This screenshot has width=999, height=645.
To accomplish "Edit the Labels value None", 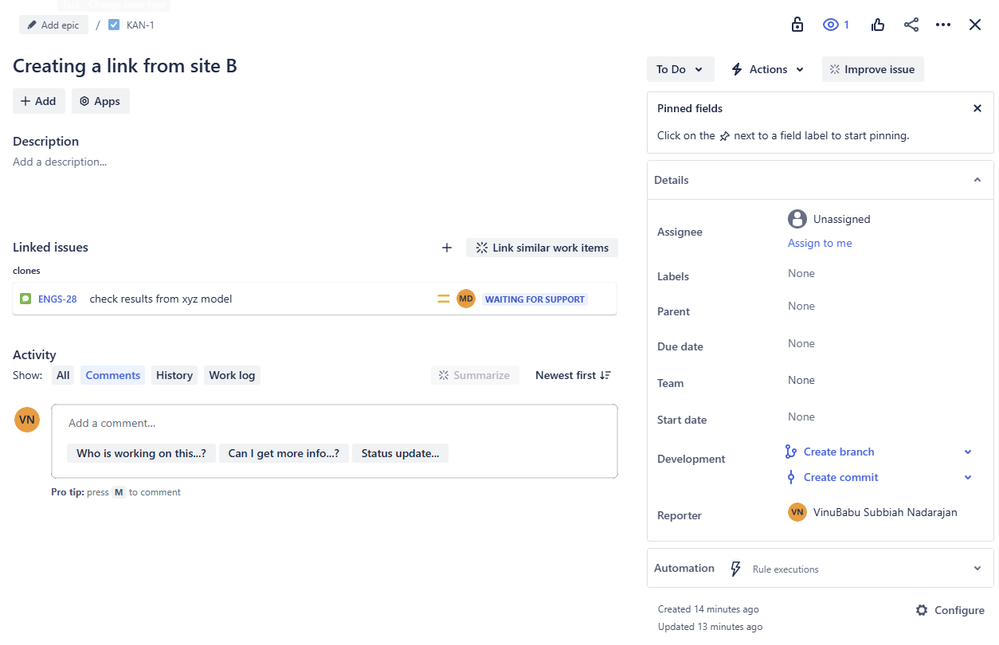I will (x=801, y=273).
